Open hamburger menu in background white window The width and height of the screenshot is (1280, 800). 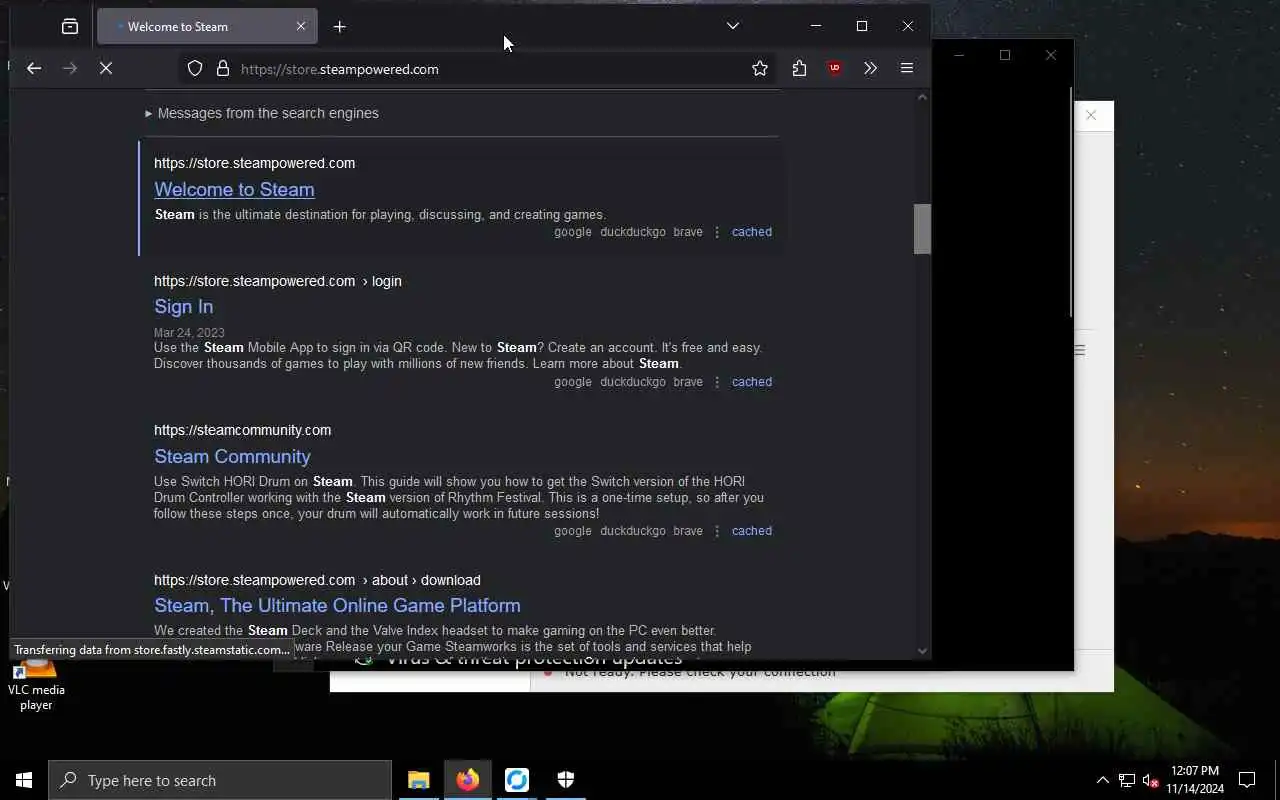(x=1080, y=350)
